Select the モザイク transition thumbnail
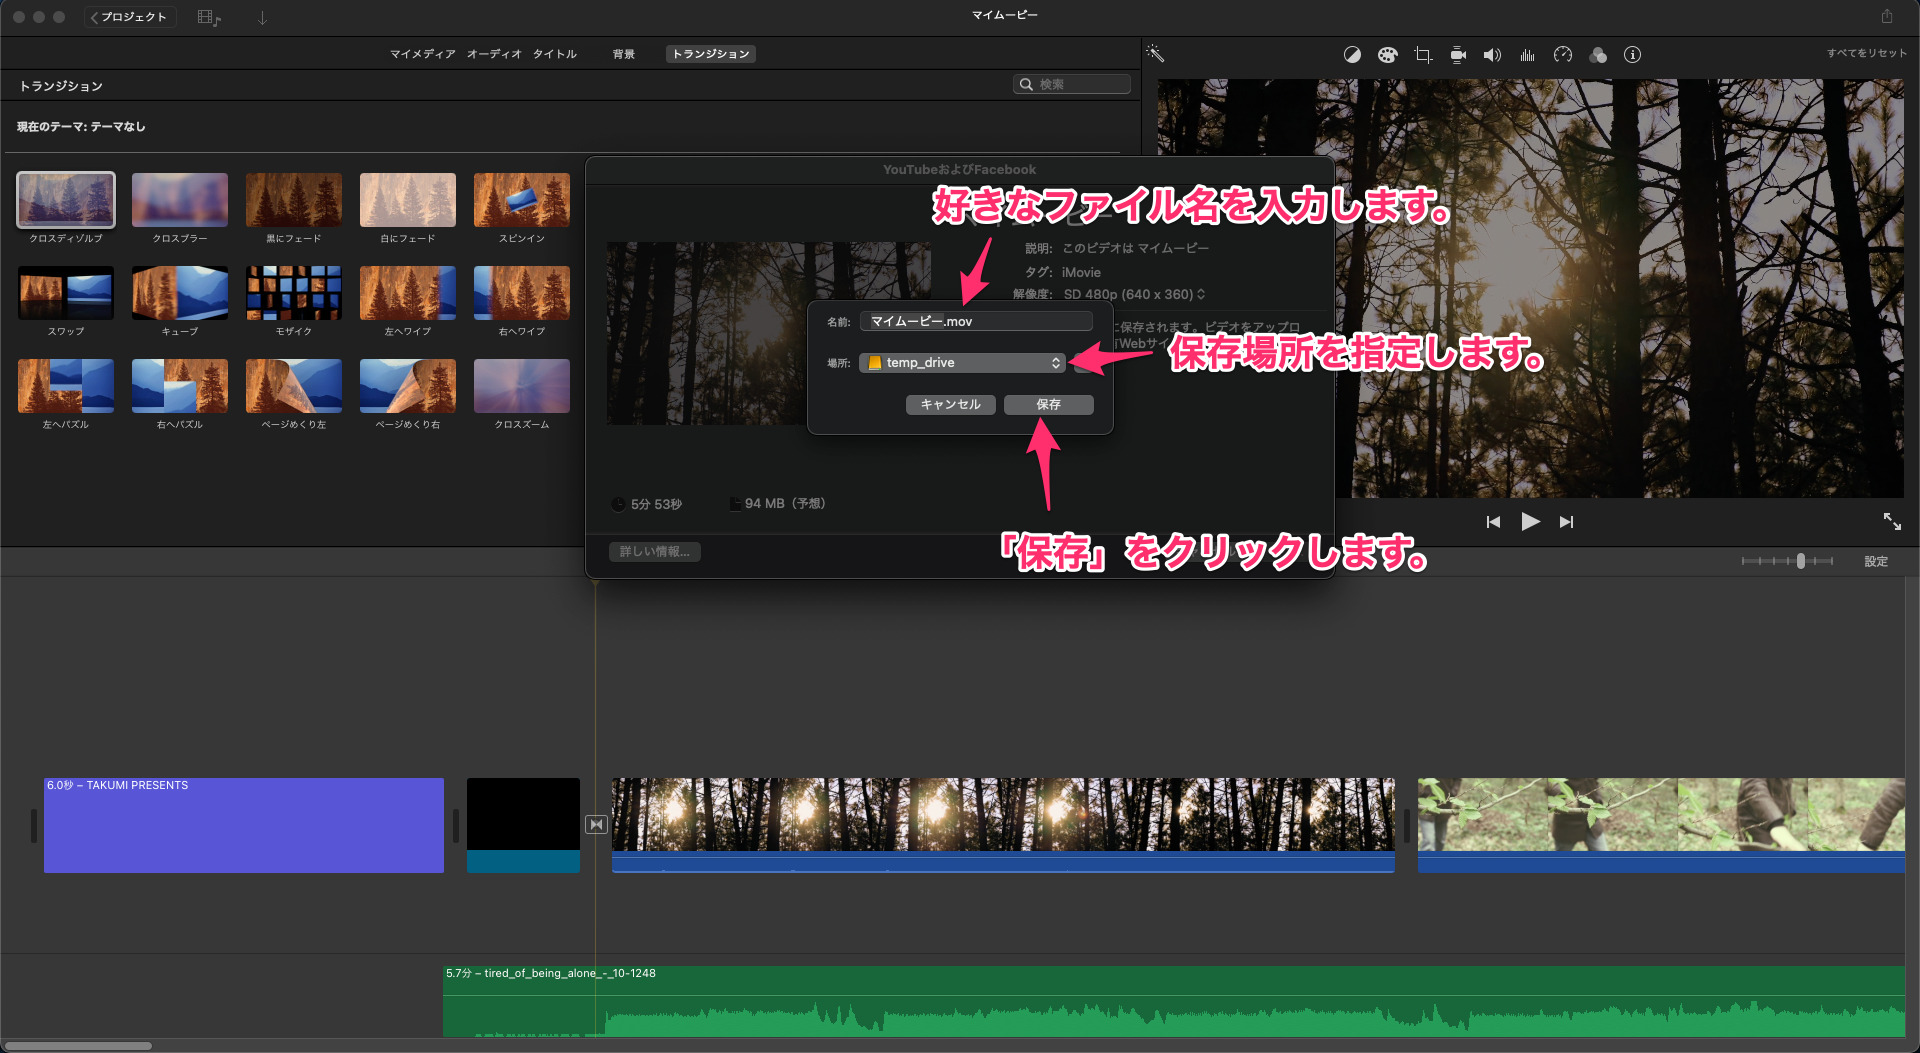The width and height of the screenshot is (1920, 1053). [294, 293]
